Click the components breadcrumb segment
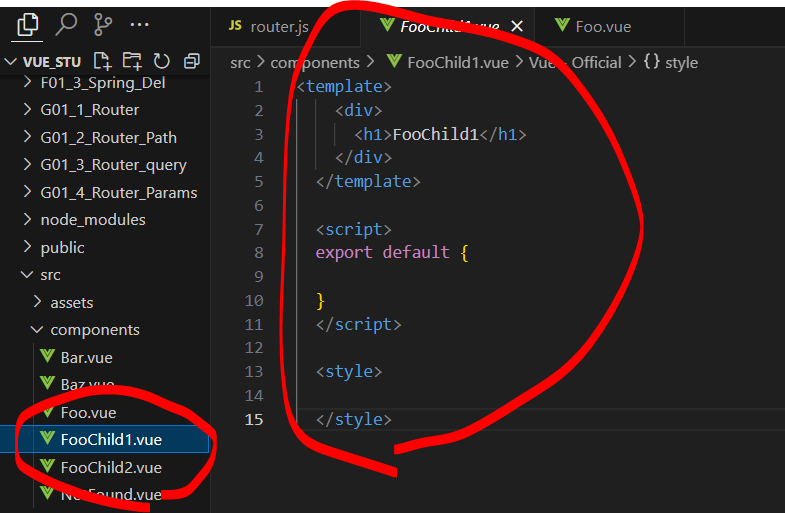 click(x=315, y=63)
